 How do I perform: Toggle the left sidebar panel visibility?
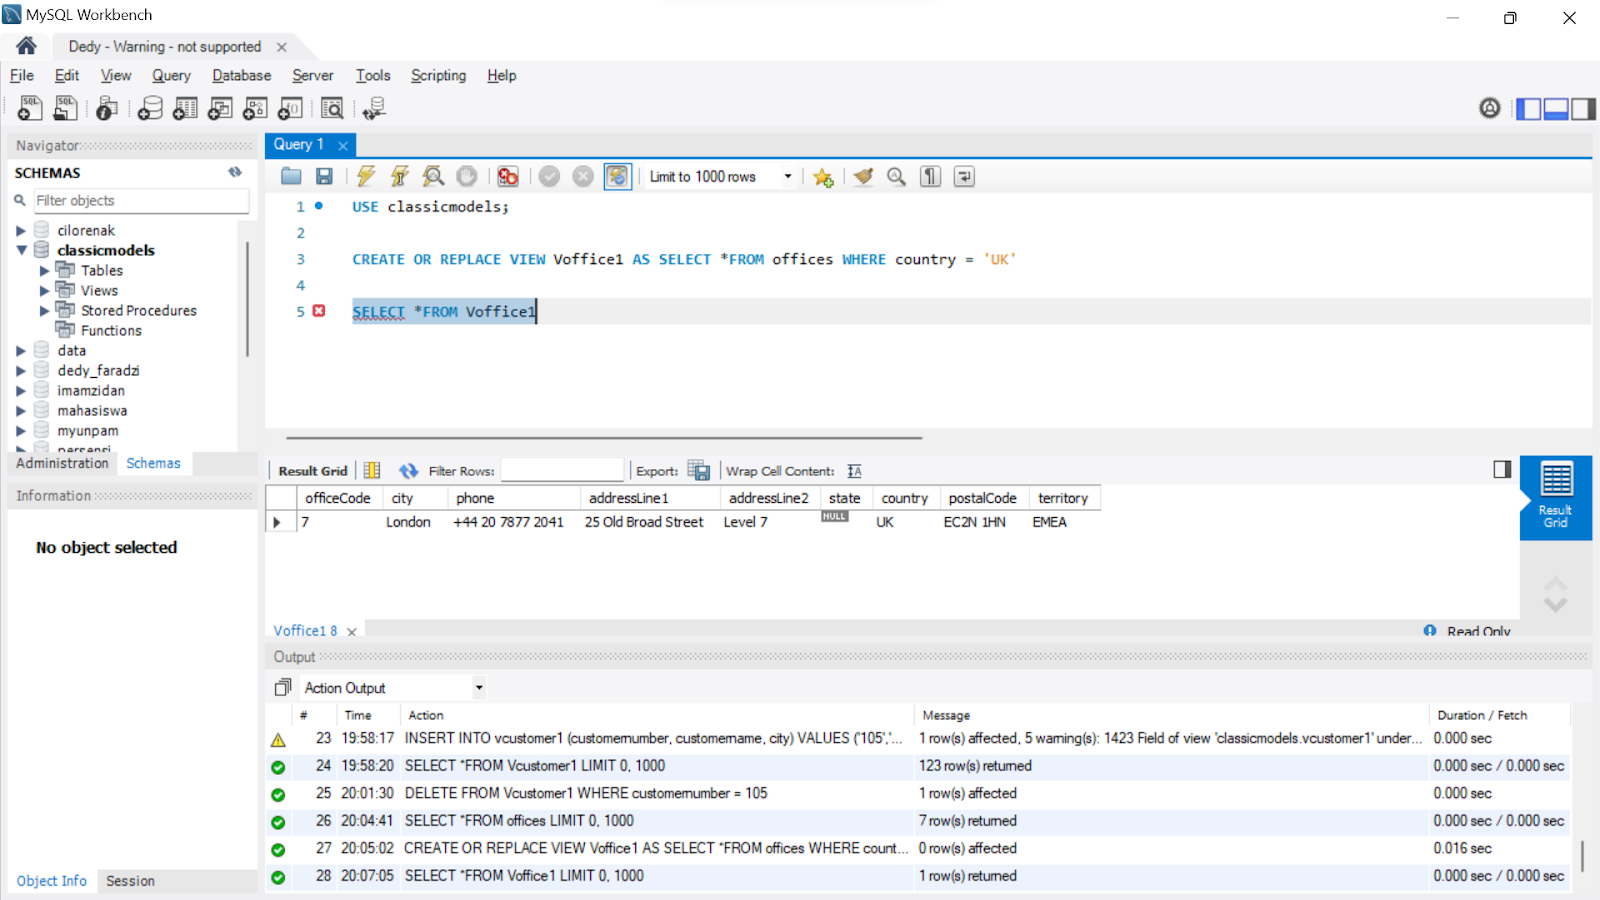pos(1529,108)
